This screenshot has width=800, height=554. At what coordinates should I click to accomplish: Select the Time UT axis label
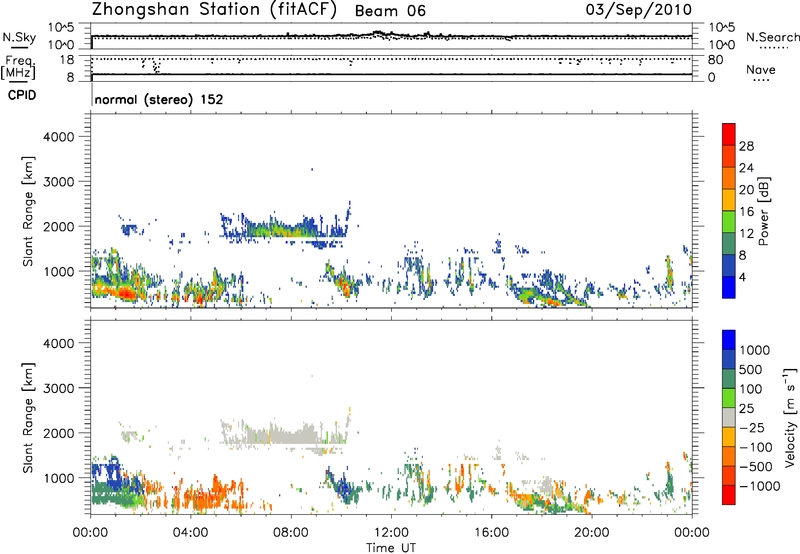coord(391,548)
